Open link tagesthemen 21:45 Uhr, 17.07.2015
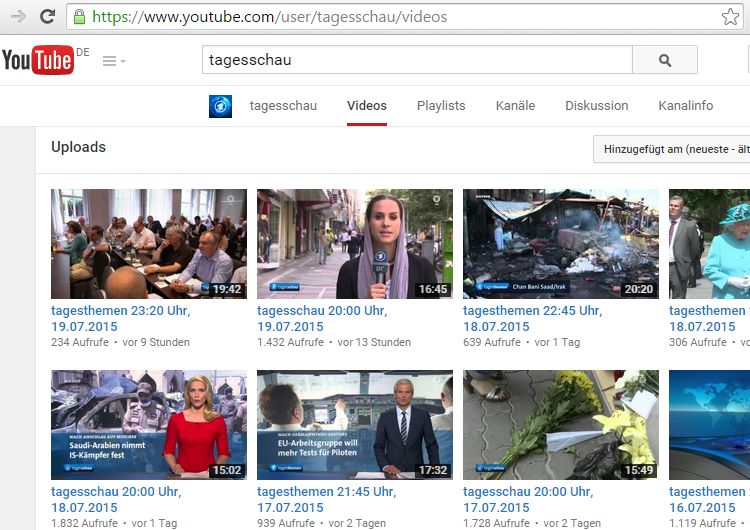The height and width of the screenshot is (530, 750). click(327, 499)
